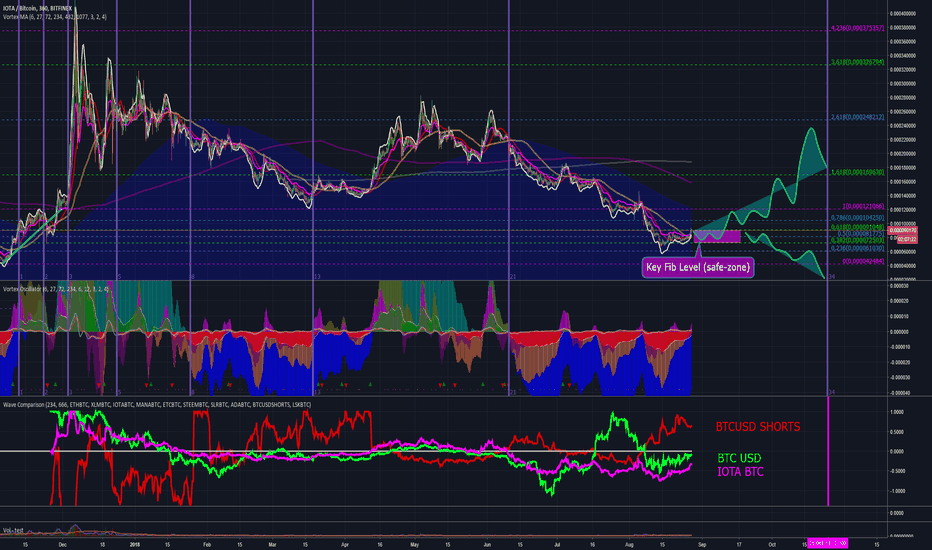Click the 'May' label on the time axis
Image resolution: width=932 pixels, height=550 pixels.
pos(414,544)
